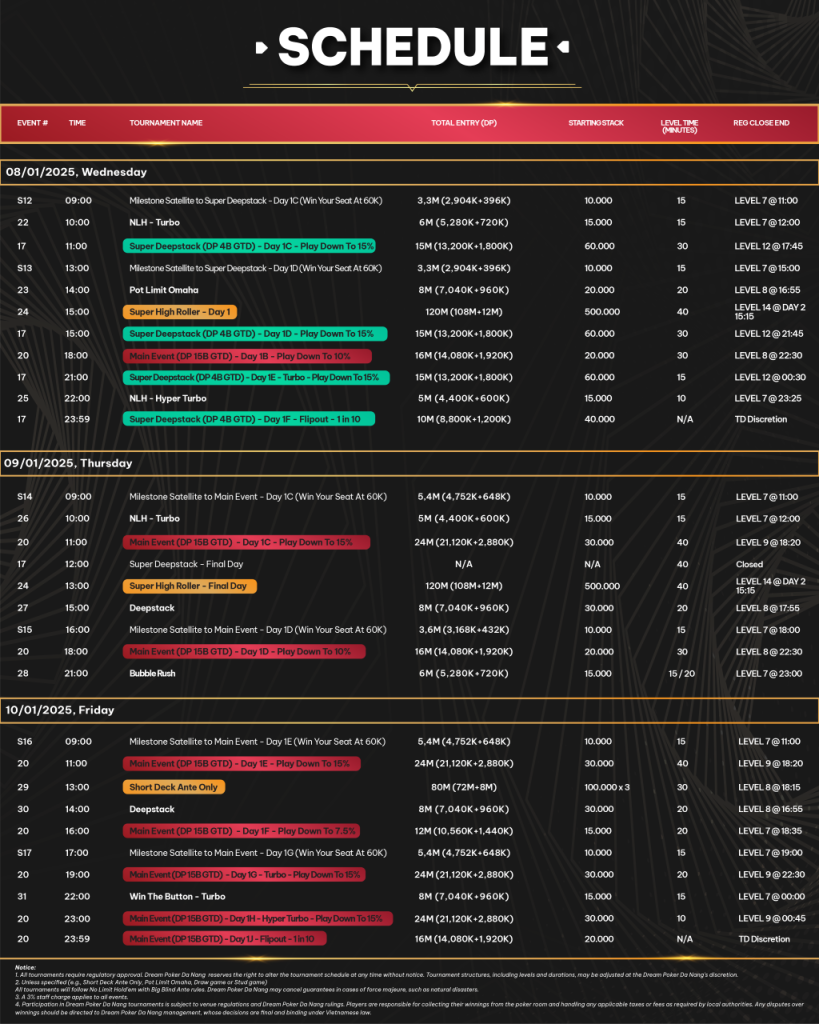The width and height of the screenshot is (819, 1024).
Task: Click LEVEL 12 @ 00:30 reg close cell
Action: (770, 377)
